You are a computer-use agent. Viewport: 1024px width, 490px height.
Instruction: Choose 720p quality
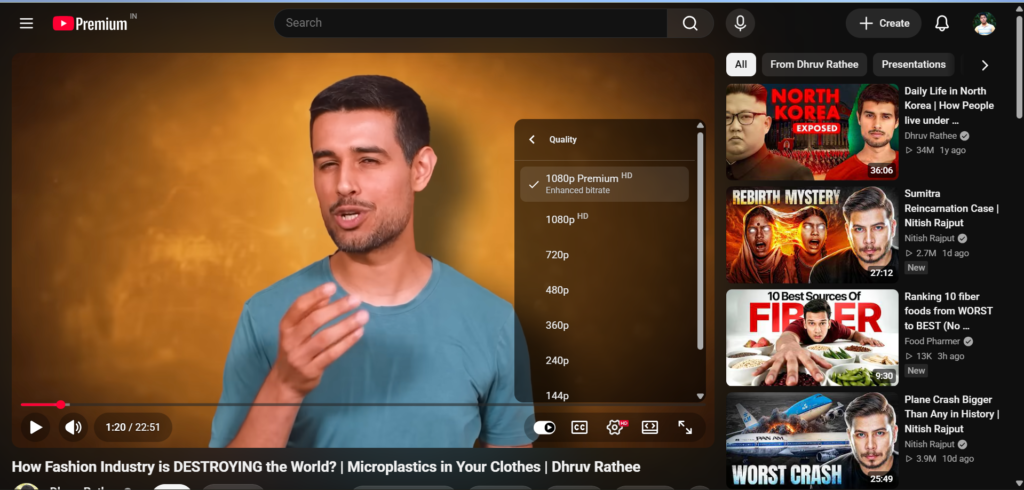(x=604, y=255)
